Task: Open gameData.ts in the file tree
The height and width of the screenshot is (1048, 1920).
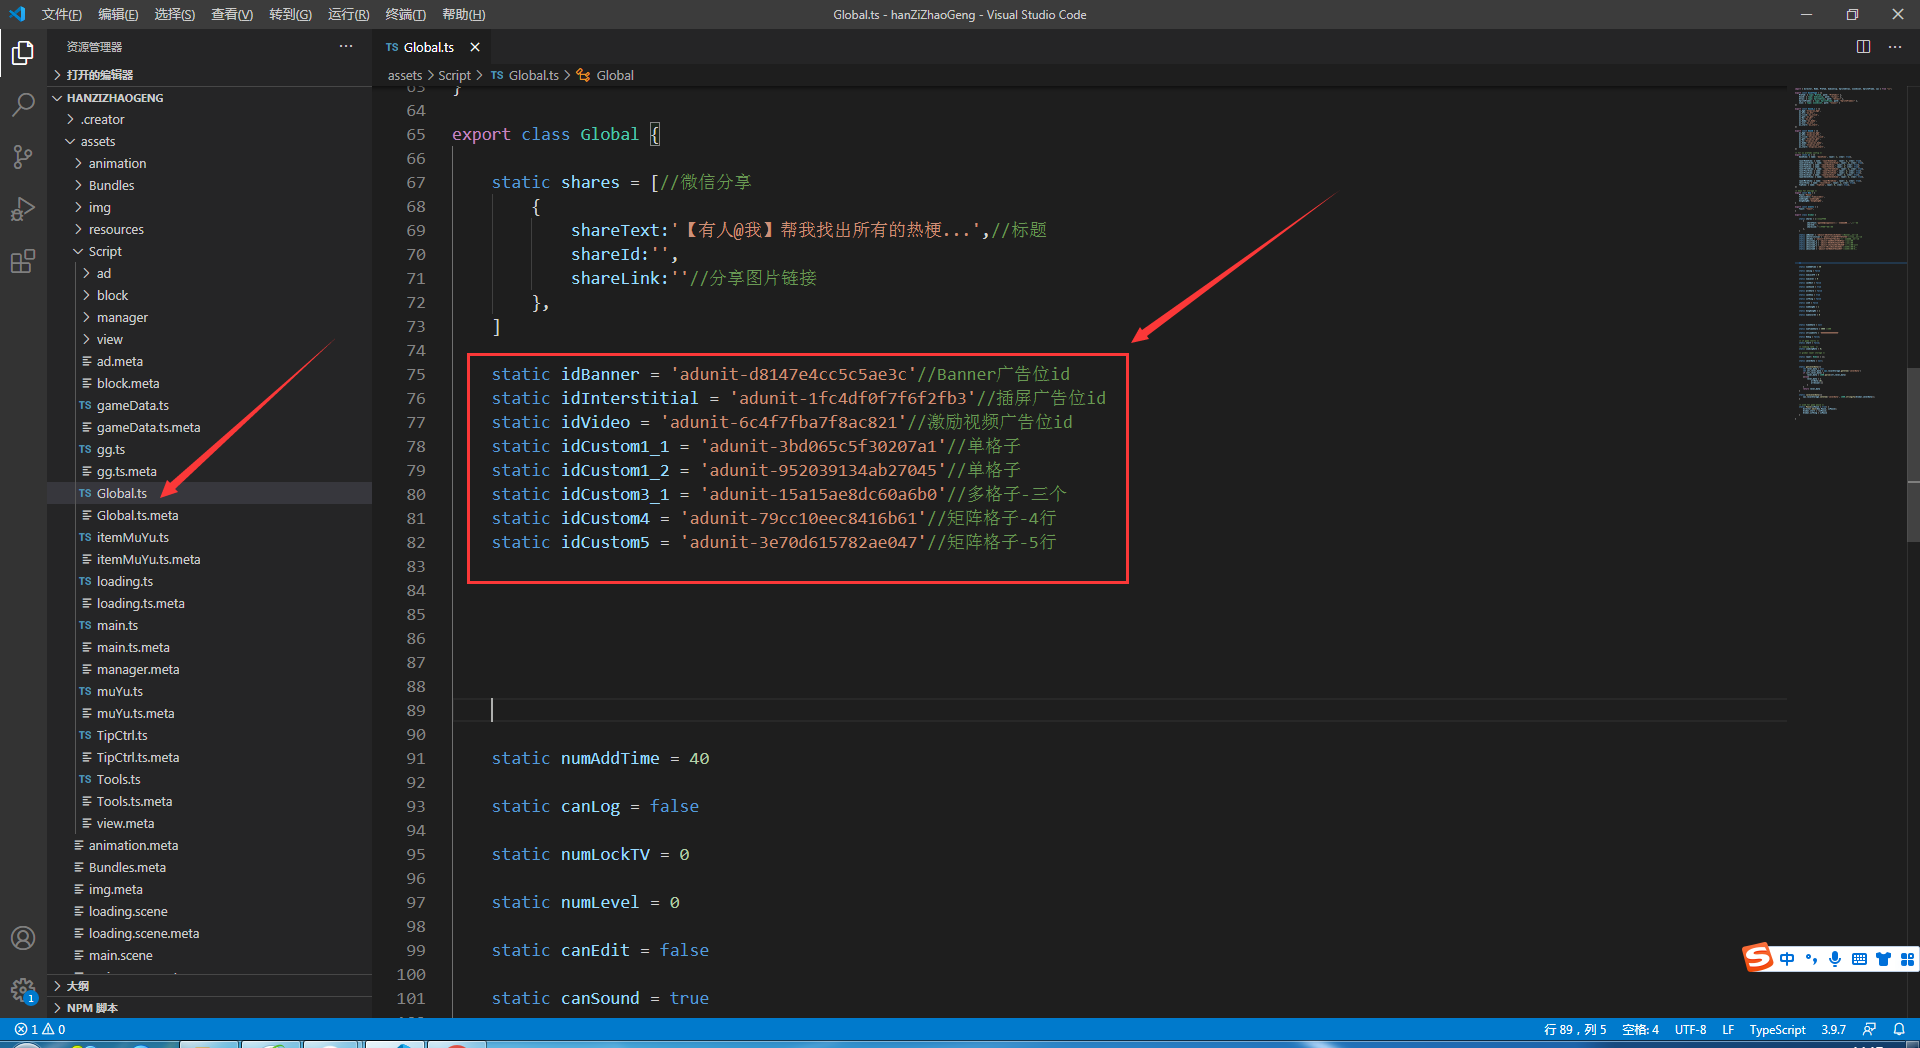Action: click(x=210, y=405)
